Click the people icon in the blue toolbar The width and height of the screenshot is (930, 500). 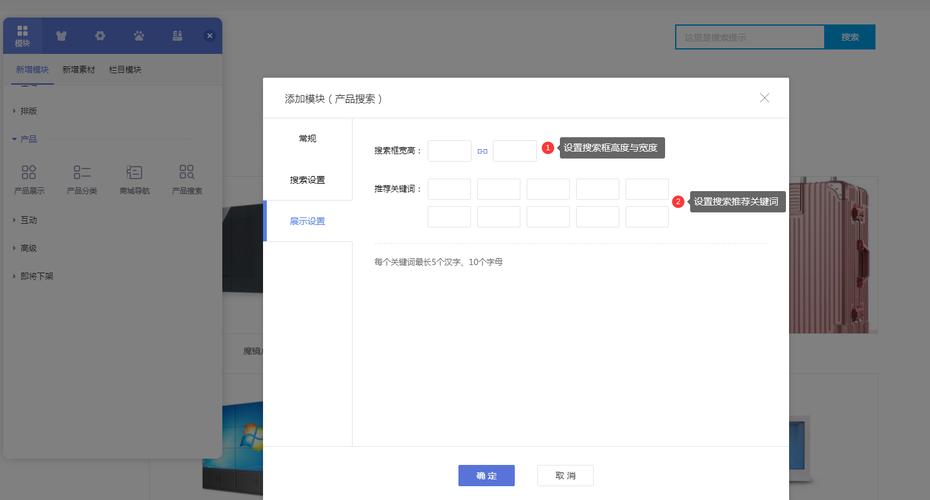[177, 36]
